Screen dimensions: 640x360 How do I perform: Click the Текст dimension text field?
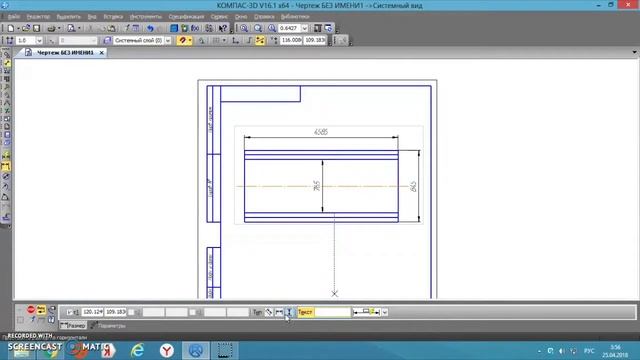point(332,312)
